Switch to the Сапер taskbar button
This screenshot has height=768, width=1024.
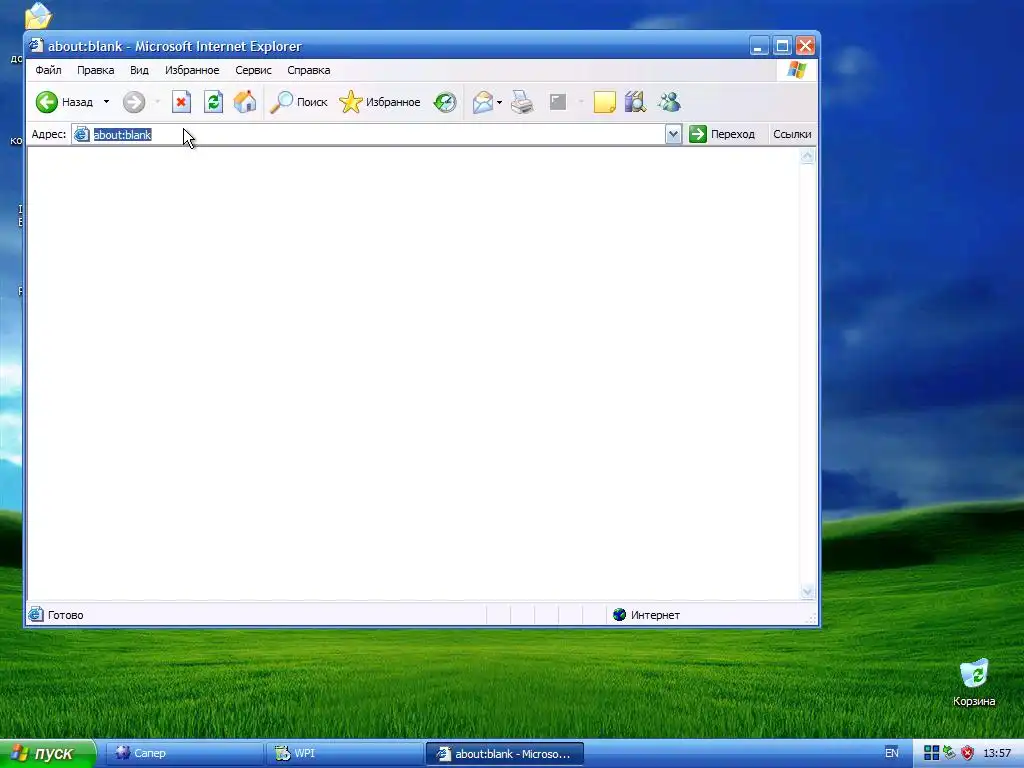tap(184, 753)
